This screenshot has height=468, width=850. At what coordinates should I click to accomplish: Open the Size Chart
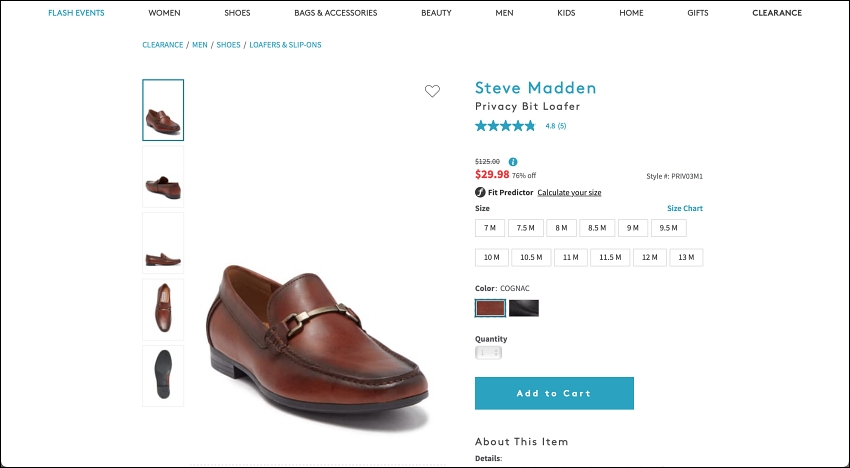[x=685, y=208]
